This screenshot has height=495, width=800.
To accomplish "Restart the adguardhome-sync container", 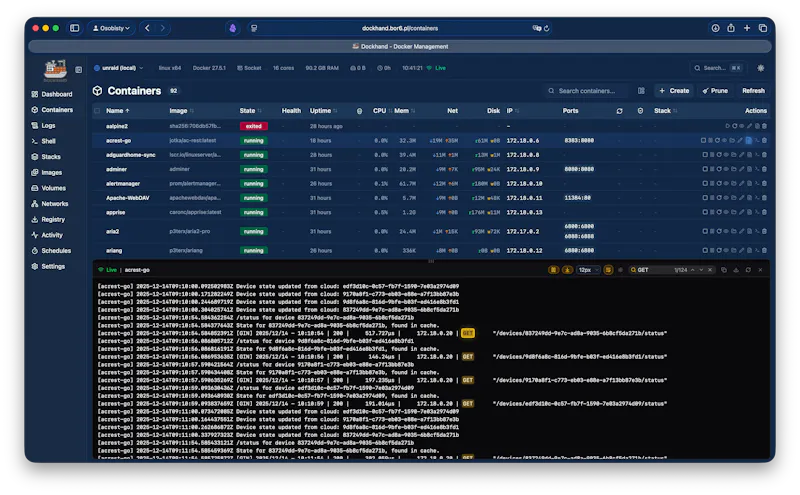I will [719, 155].
